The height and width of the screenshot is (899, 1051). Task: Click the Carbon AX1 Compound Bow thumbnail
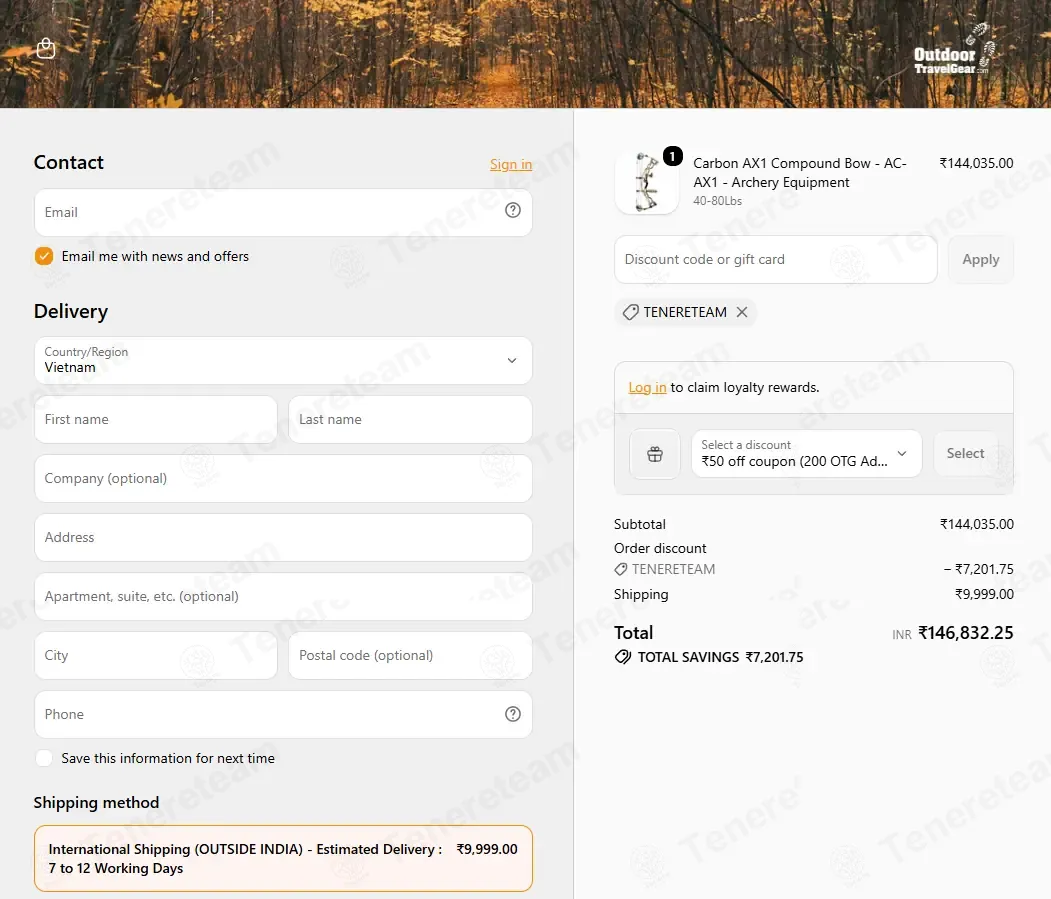(x=647, y=182)
